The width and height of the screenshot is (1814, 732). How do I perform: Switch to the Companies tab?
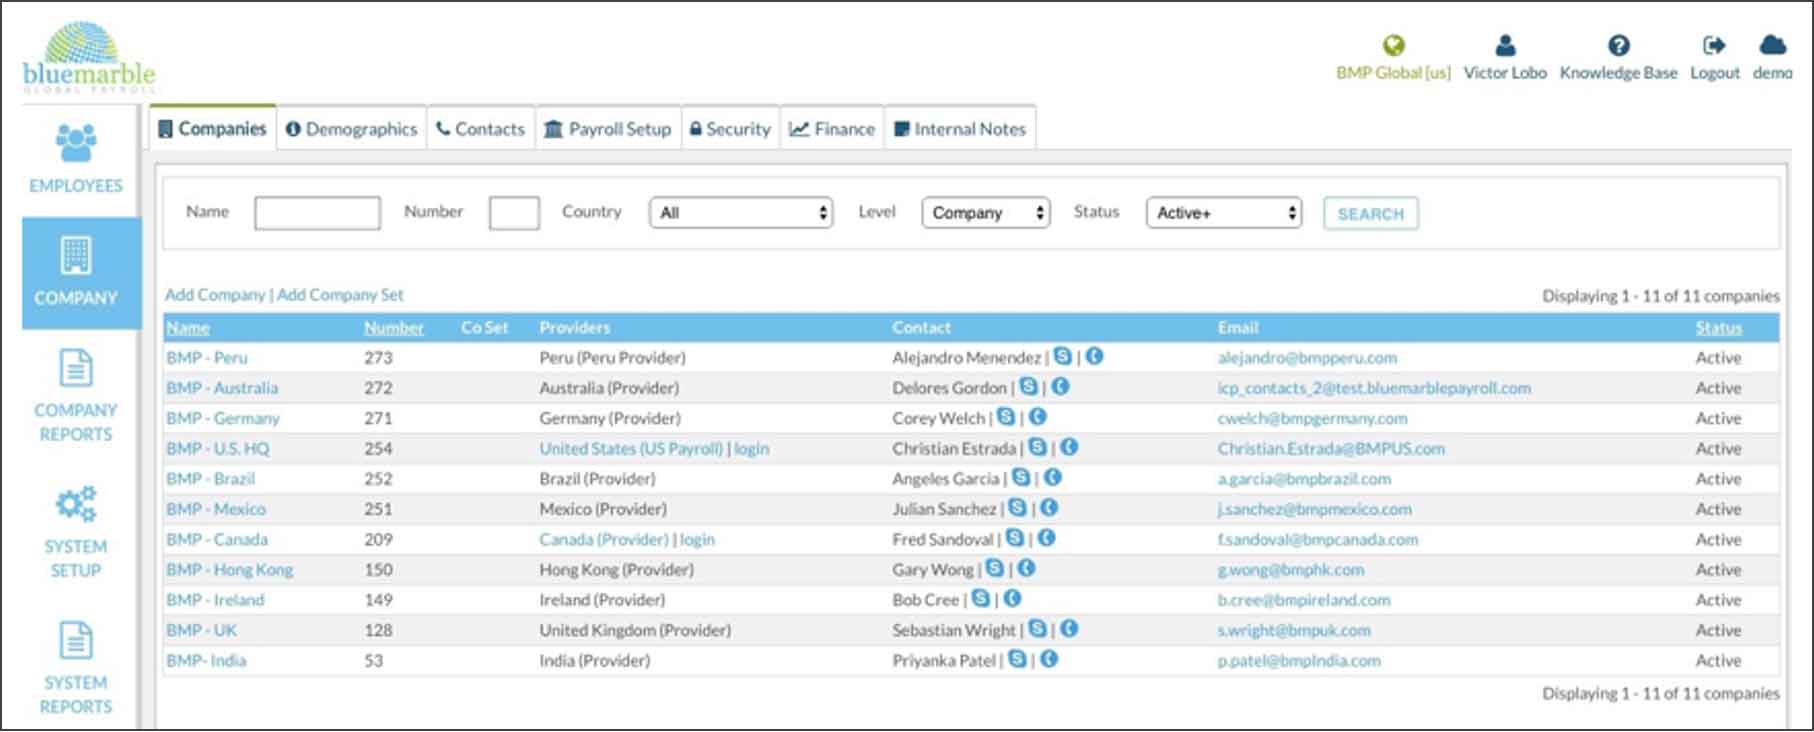[x=213, y=129]
